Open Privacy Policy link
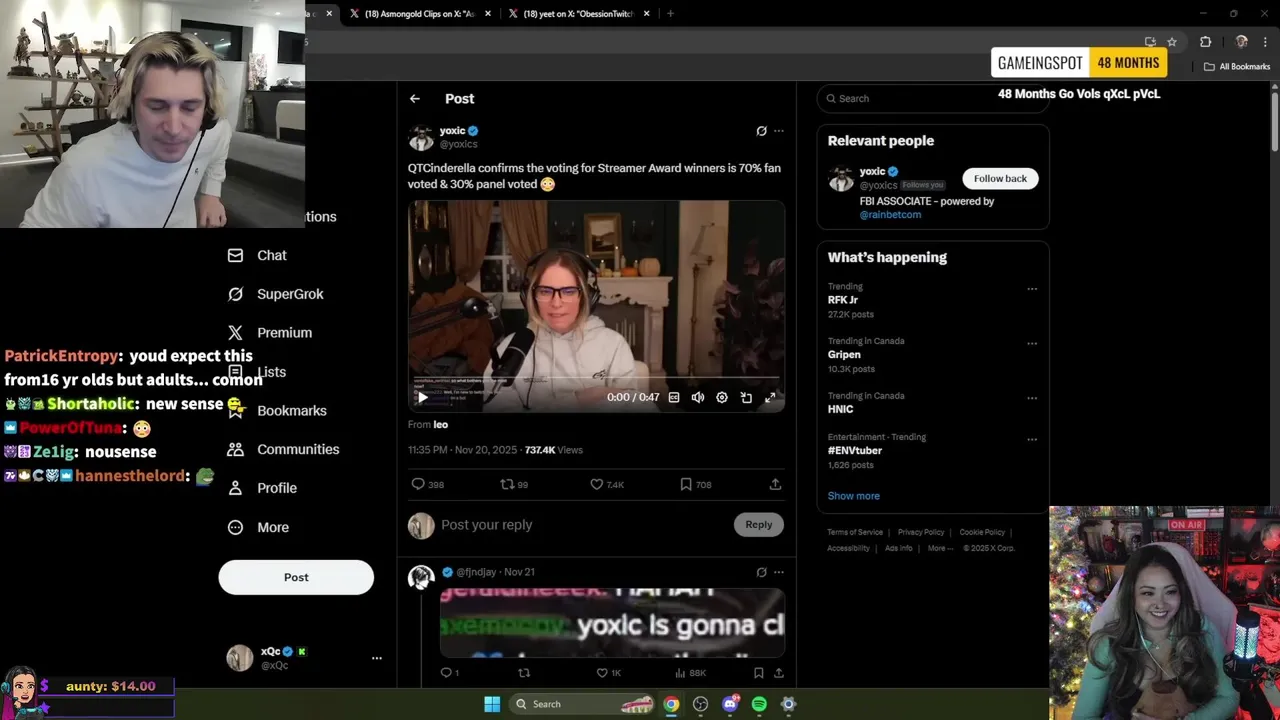 (x=921, y=532)
